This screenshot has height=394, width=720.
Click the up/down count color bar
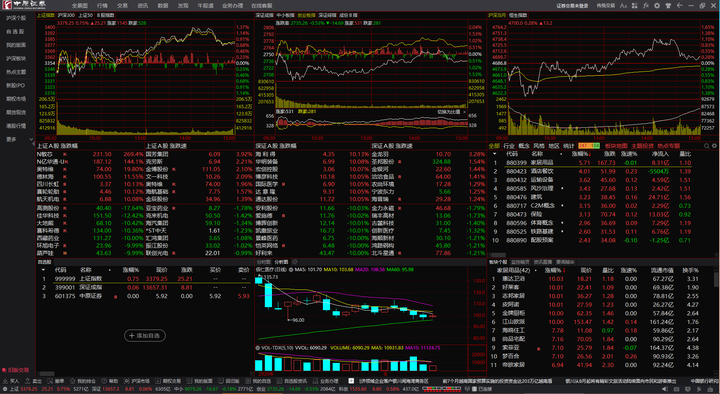coord(589,146)
